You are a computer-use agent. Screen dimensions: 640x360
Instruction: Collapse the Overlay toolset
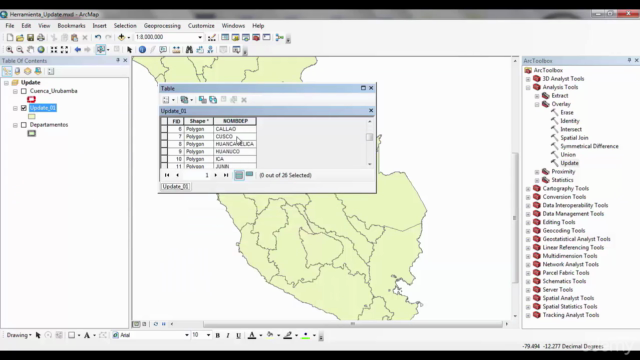tap(537, 104)
